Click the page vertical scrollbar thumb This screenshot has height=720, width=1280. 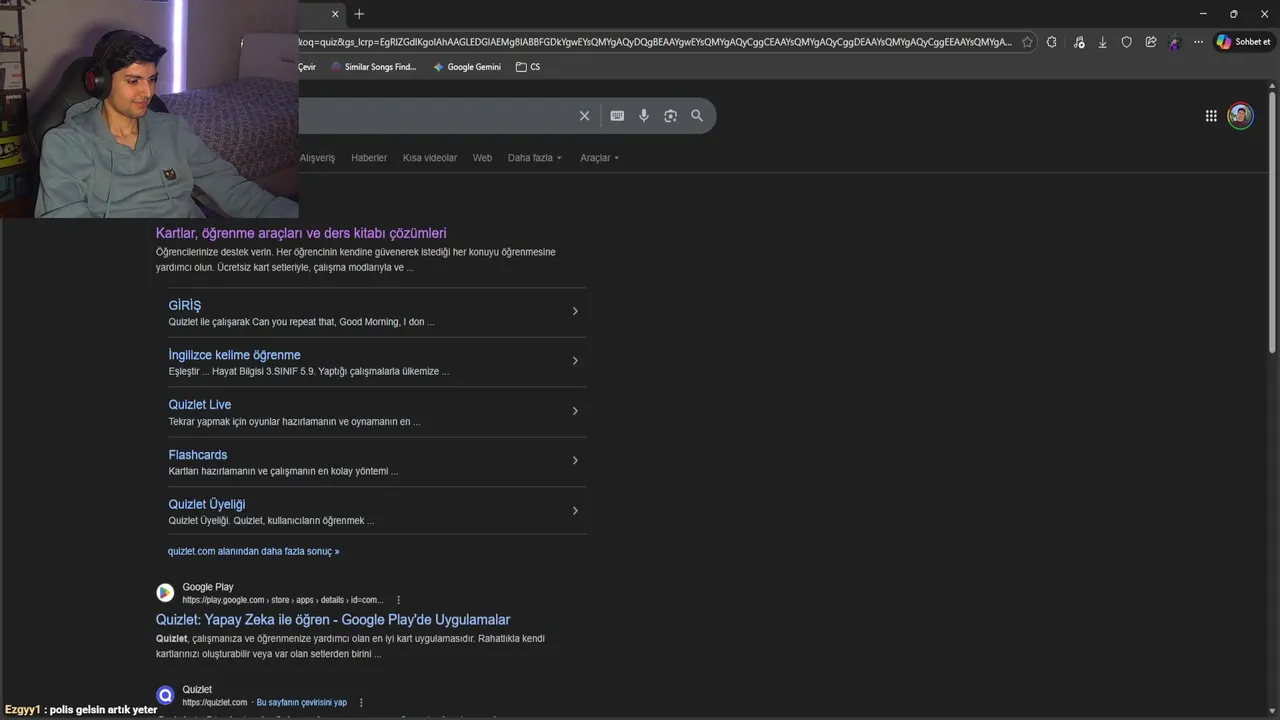1272,220
